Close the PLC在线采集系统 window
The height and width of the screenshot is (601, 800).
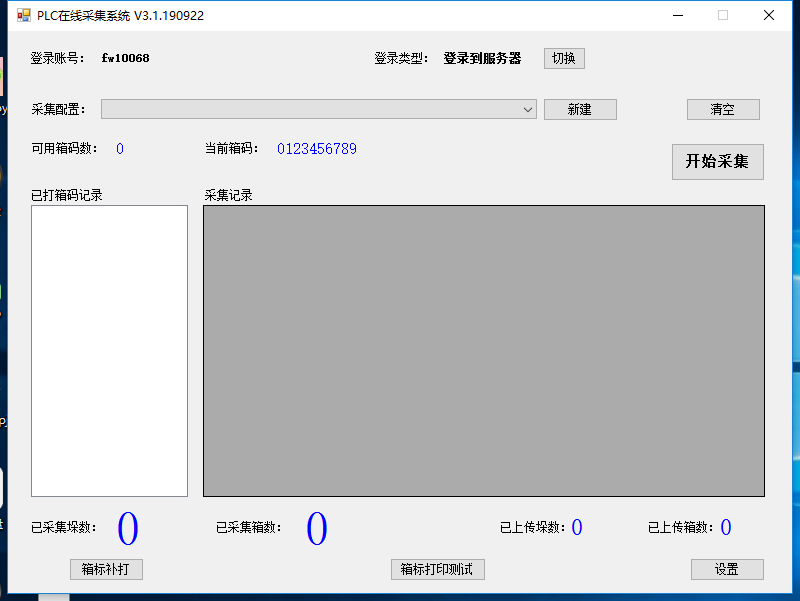tap(769, 15)
